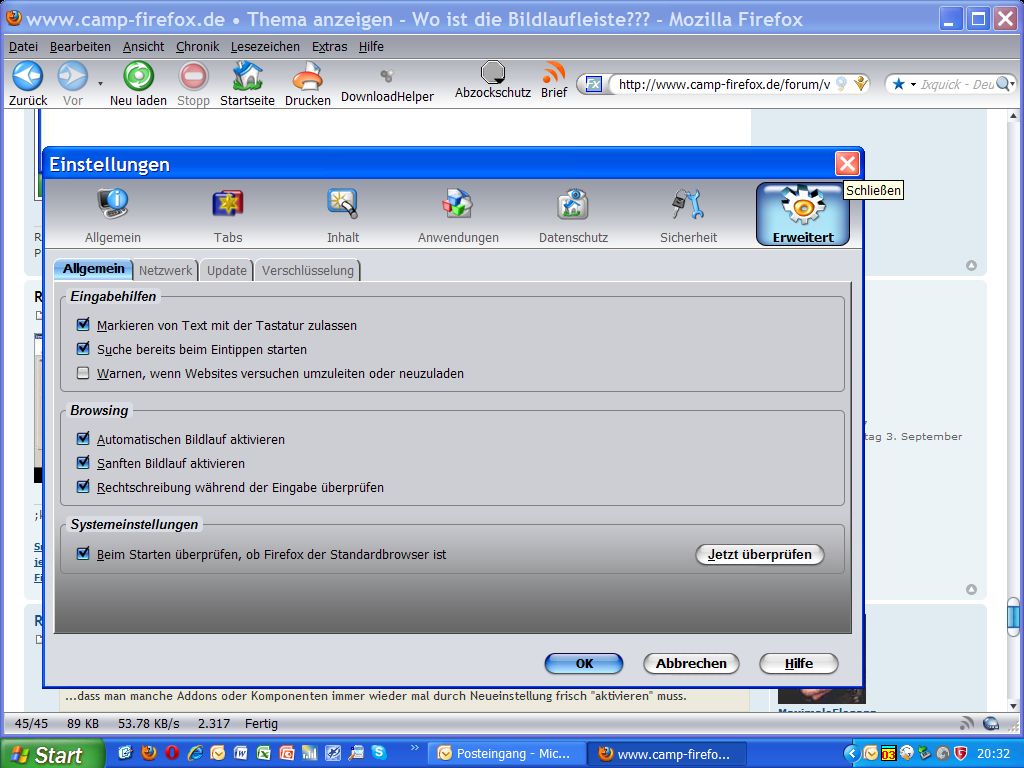Image resolution: width=1024 pixels, height=768 pixels.
Task: Click the feed icon in status bar
Action: [967, 723]
